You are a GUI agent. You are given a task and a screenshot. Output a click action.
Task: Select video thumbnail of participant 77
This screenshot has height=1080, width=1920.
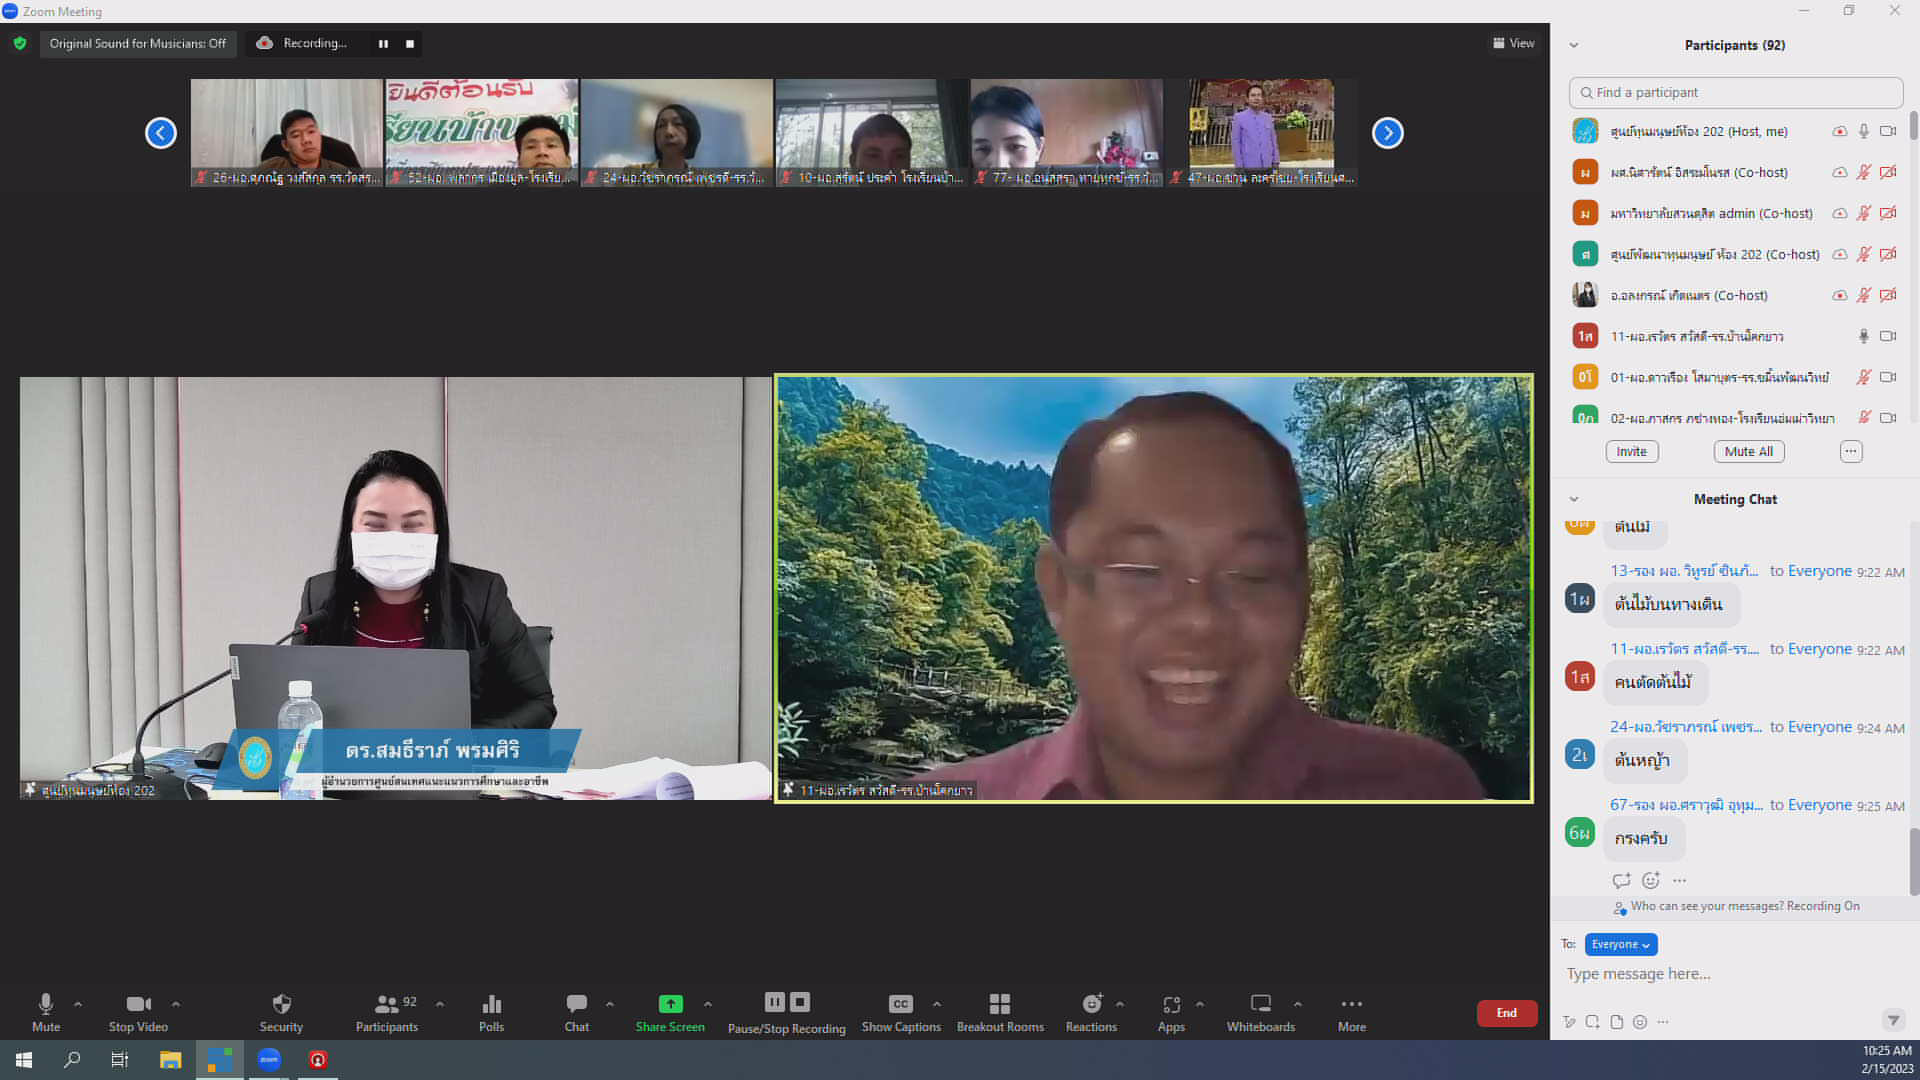1067,132
